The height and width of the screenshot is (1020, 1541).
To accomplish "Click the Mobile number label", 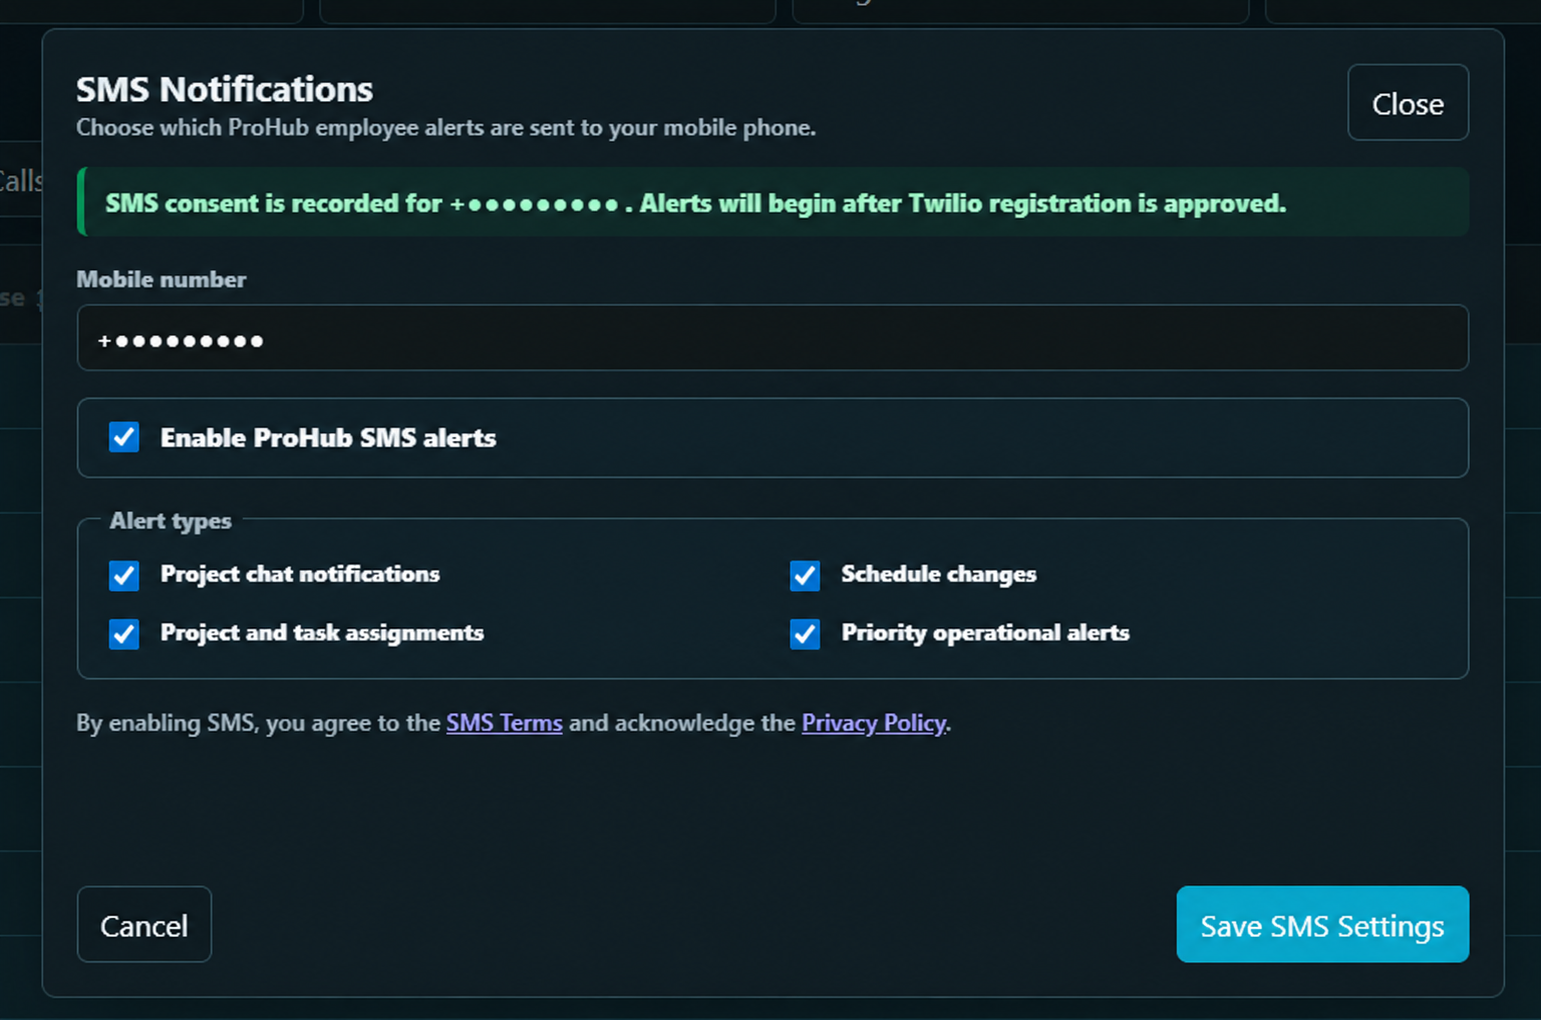I will pyautogui.click(x=161, y=280).
